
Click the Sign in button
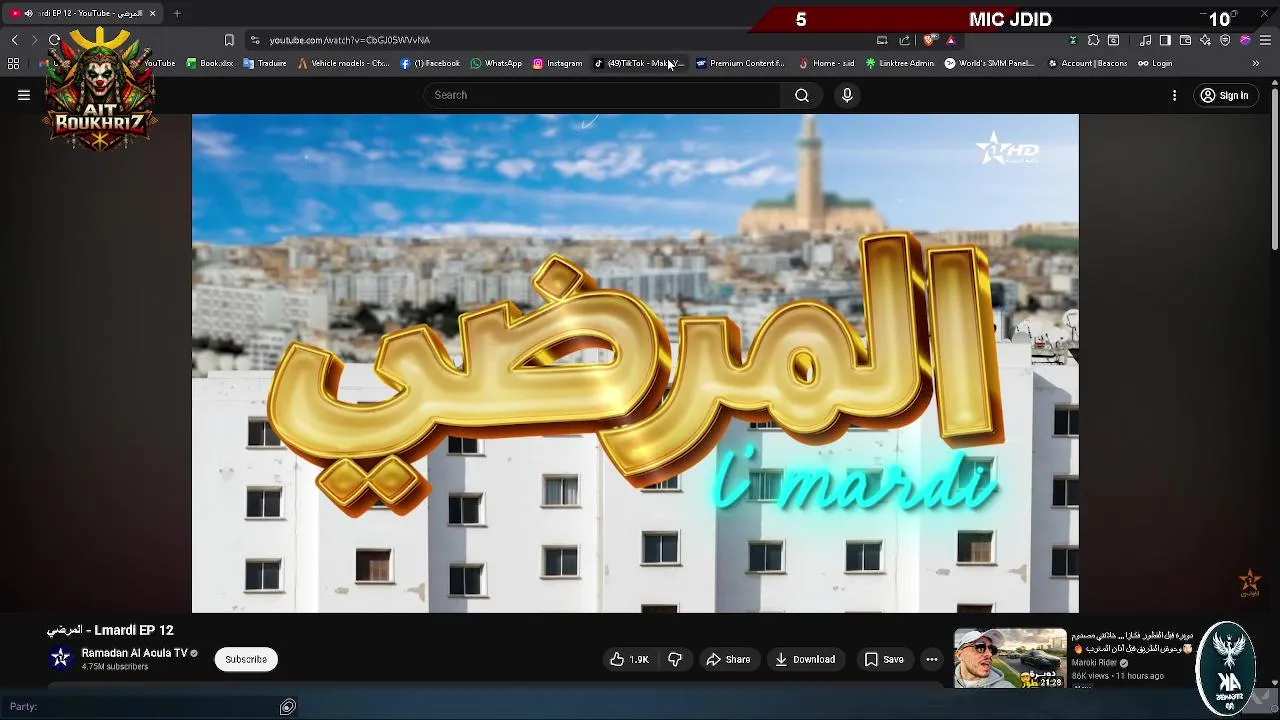coord(1224,95)
